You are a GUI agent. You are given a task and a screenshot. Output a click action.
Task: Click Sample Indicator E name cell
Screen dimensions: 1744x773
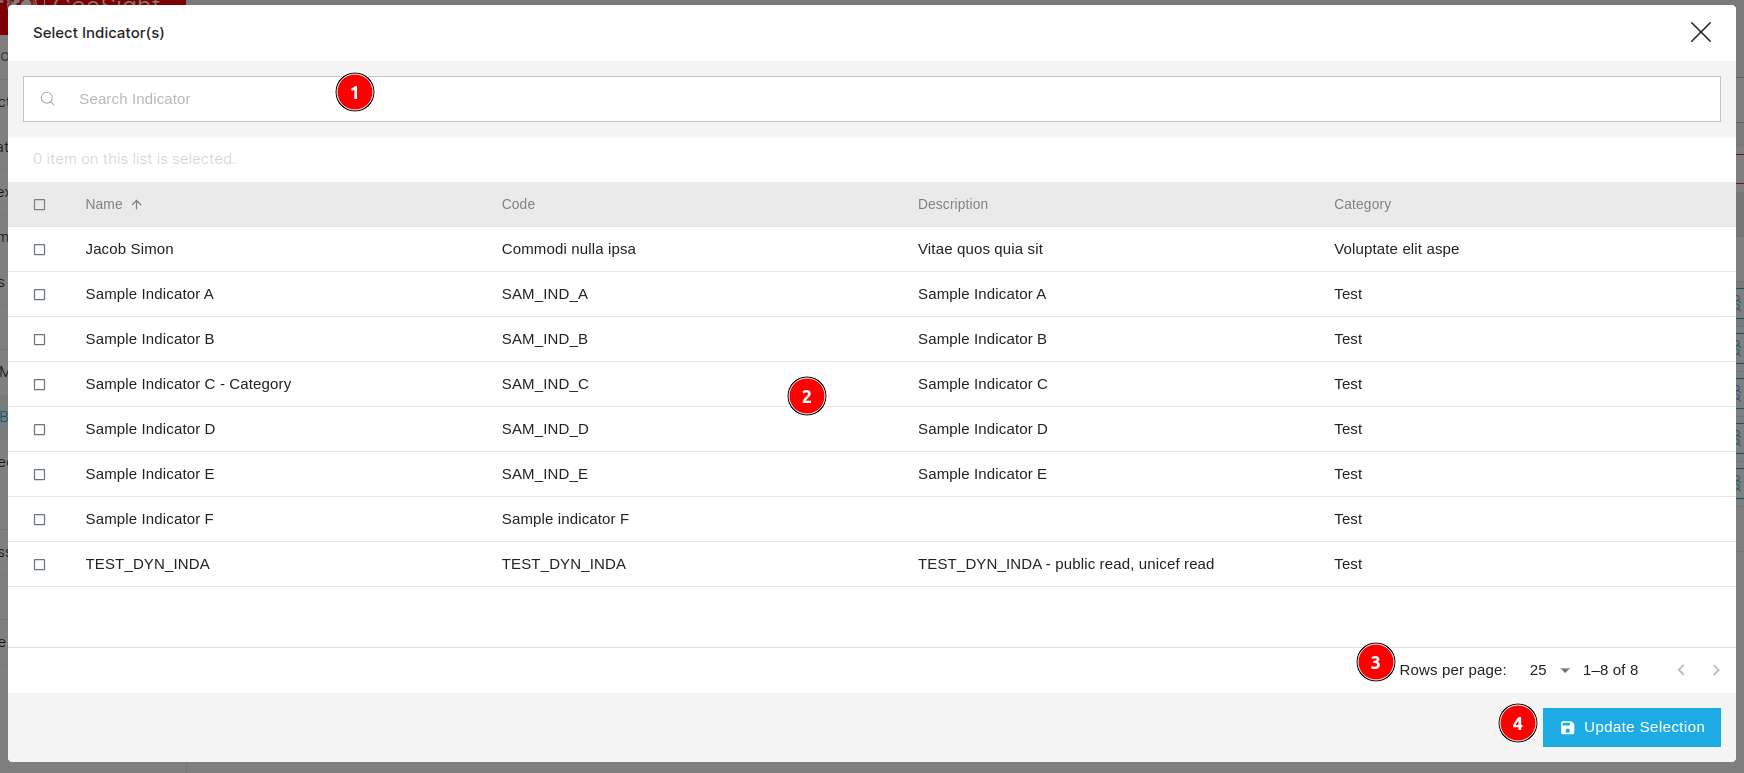(149, 474)
